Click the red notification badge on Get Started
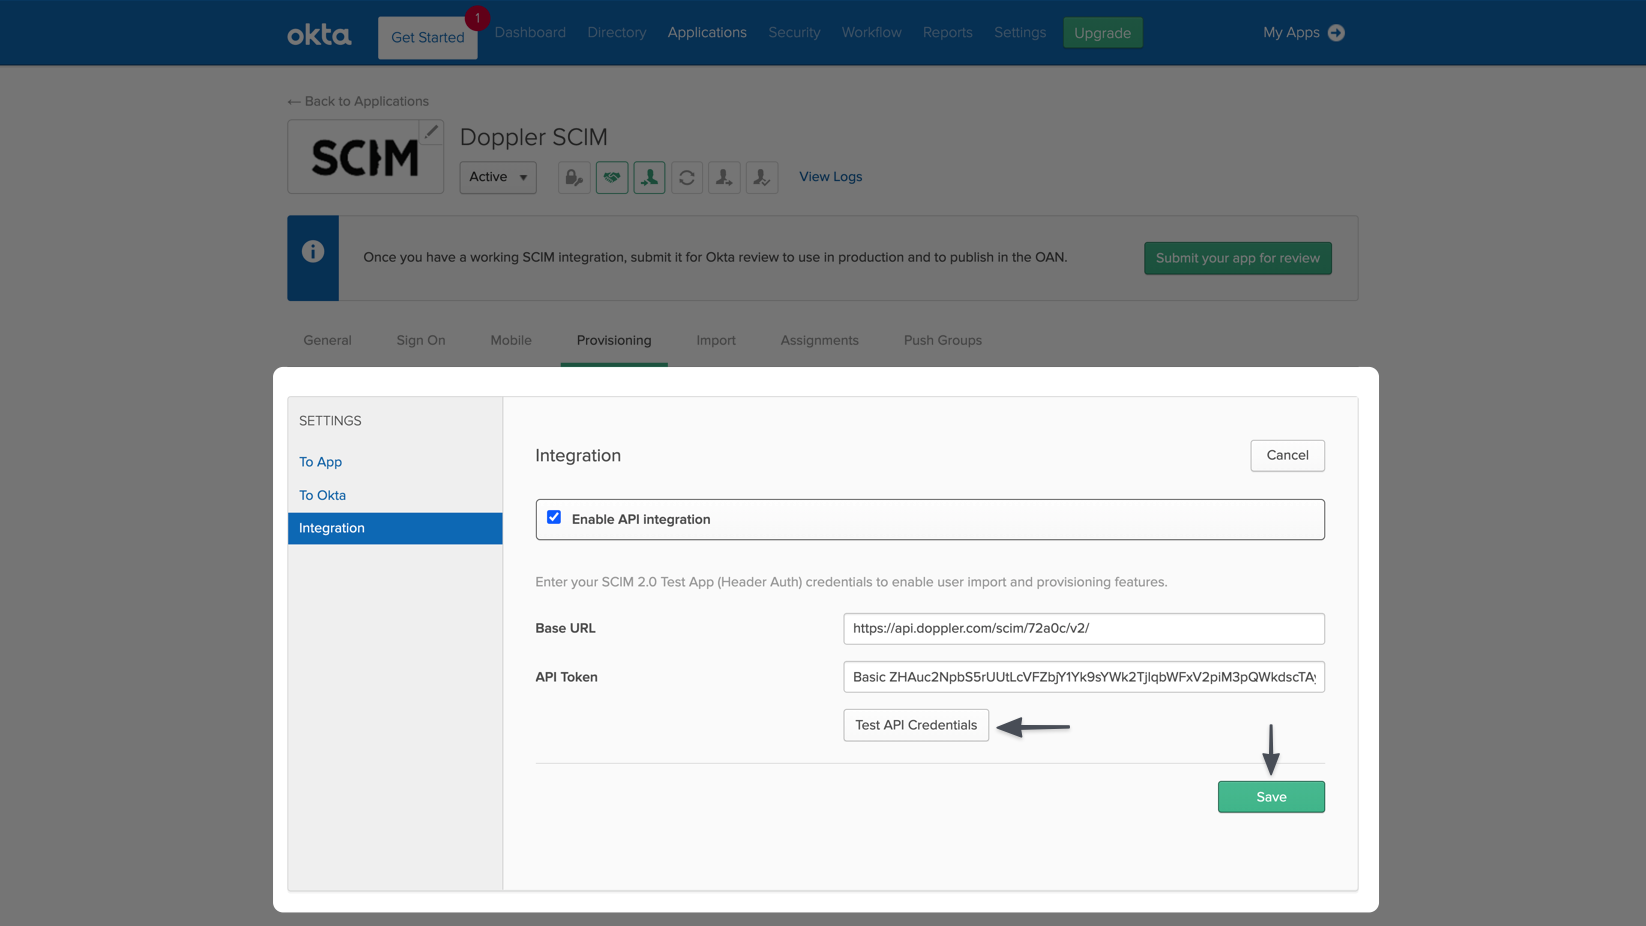This screenshot has width=1646, height=926. pyautogui.click(x=477, y=18)
